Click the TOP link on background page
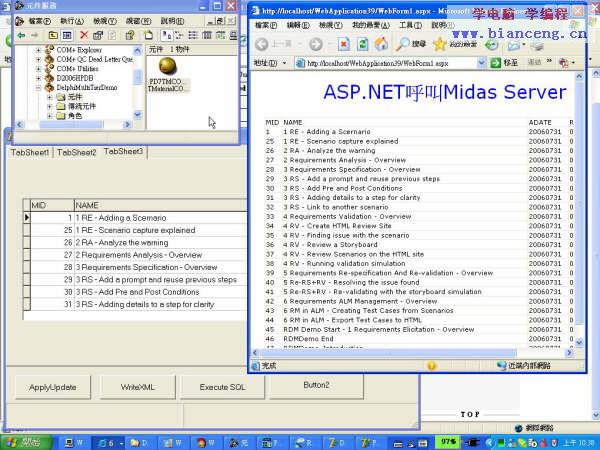The height and width of the screenshot is (450, 600). (x=470, y=414)
